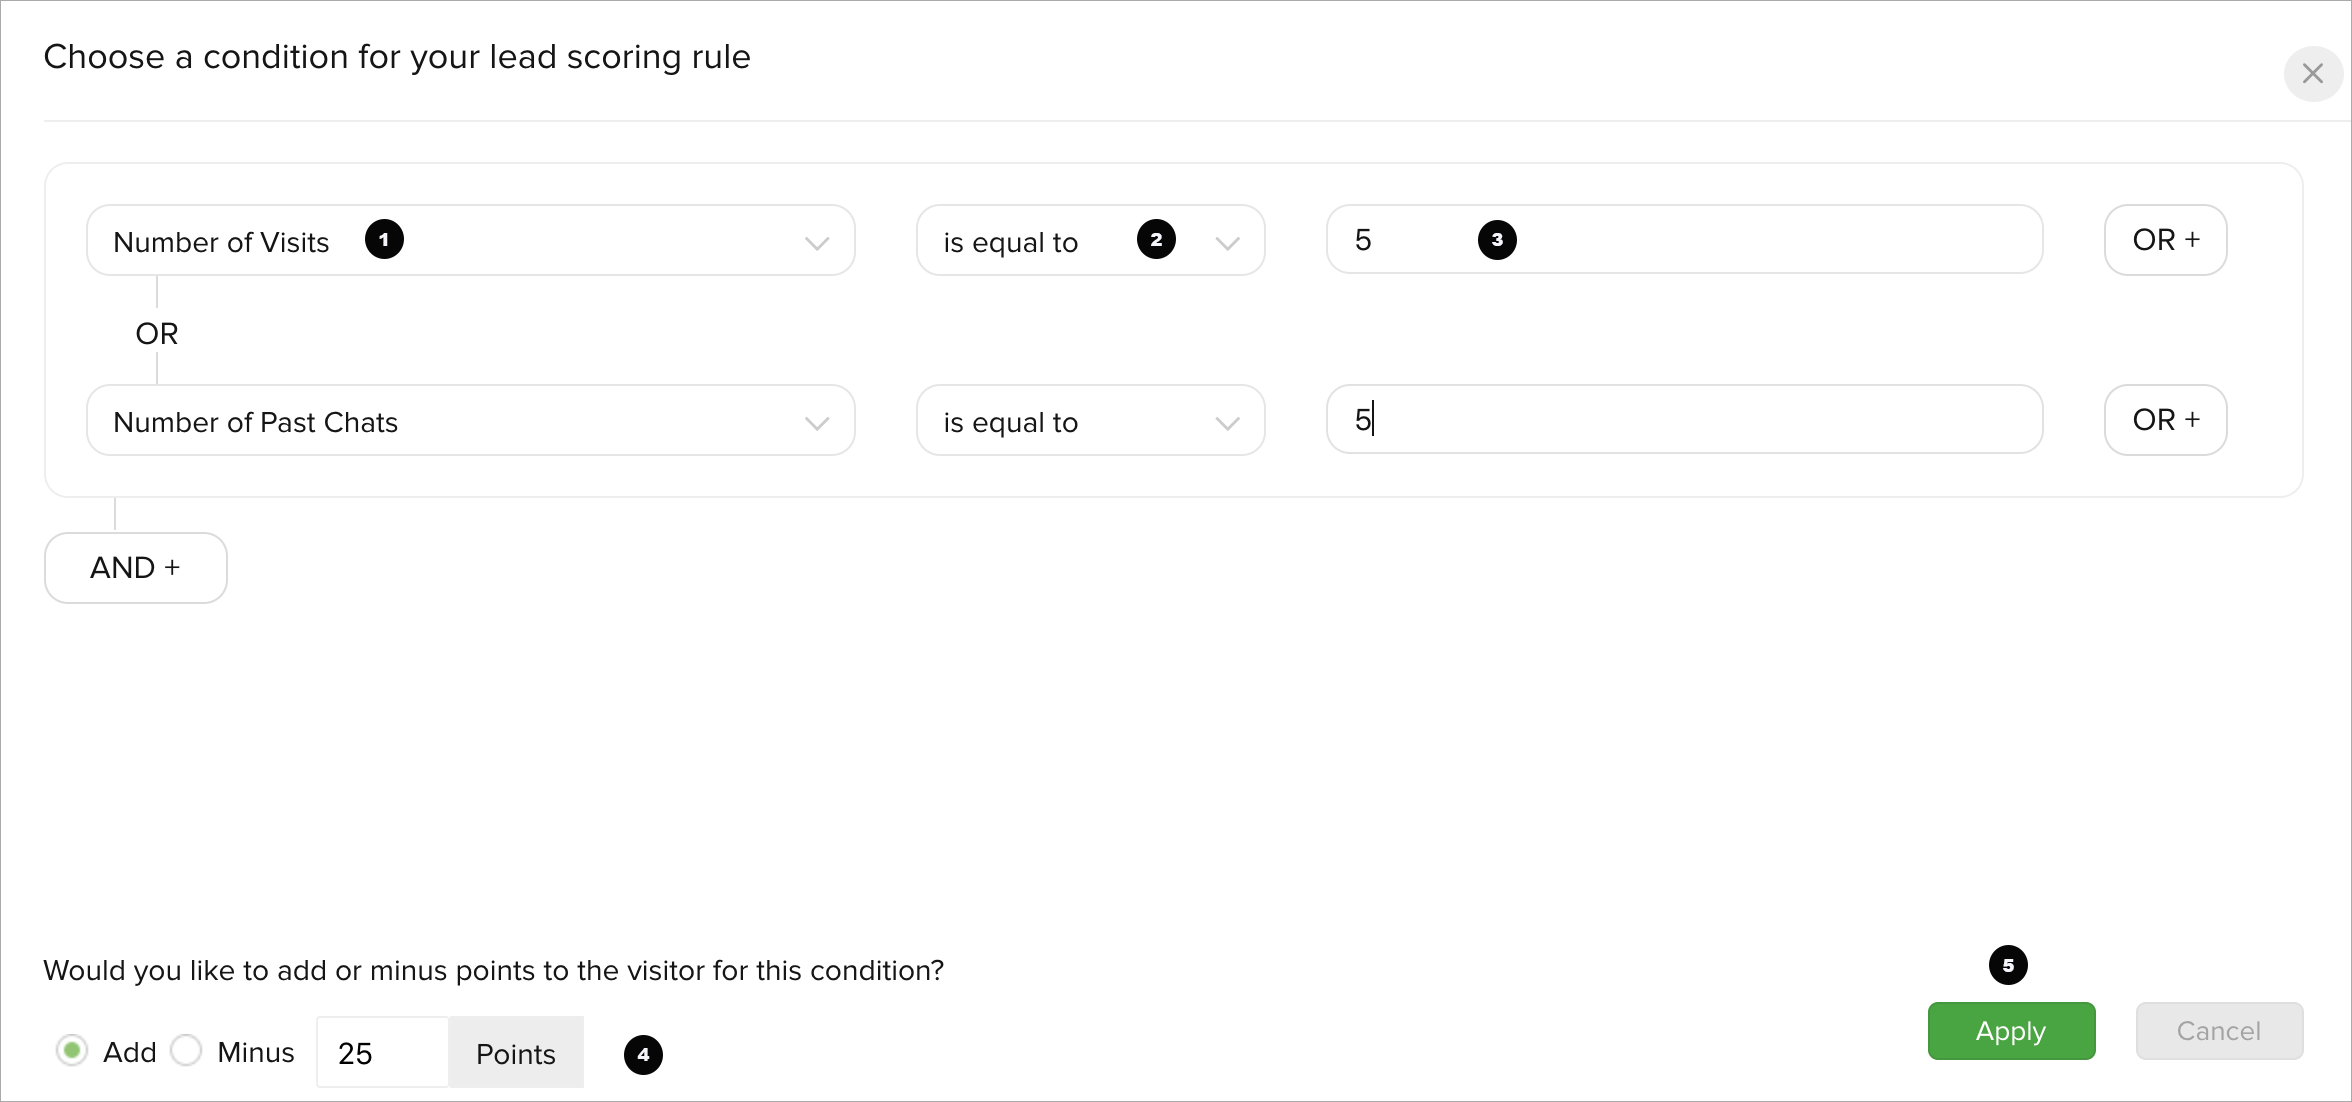Click the numbered marker 5 badge
The width and height of the screenshot is (2352, 1102).
2008,965
